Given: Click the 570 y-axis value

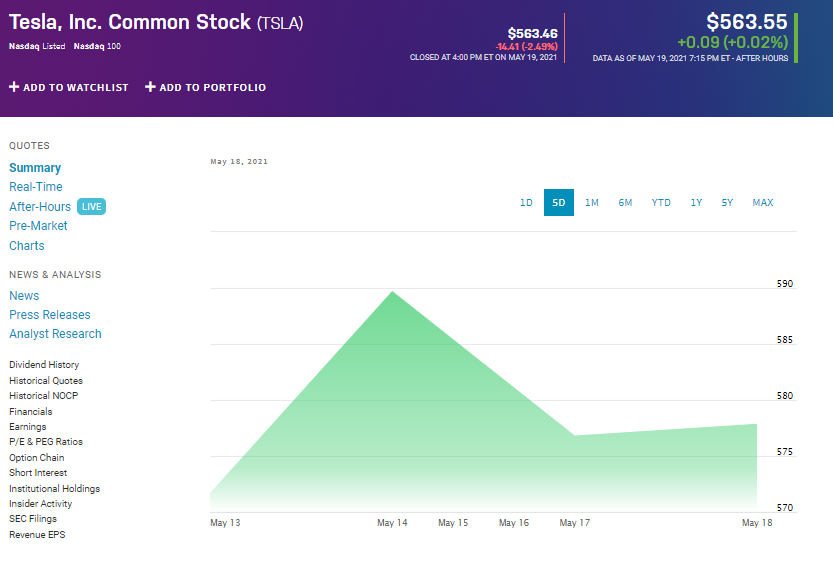Looking at the screenshot, I should tap(785, 507).
